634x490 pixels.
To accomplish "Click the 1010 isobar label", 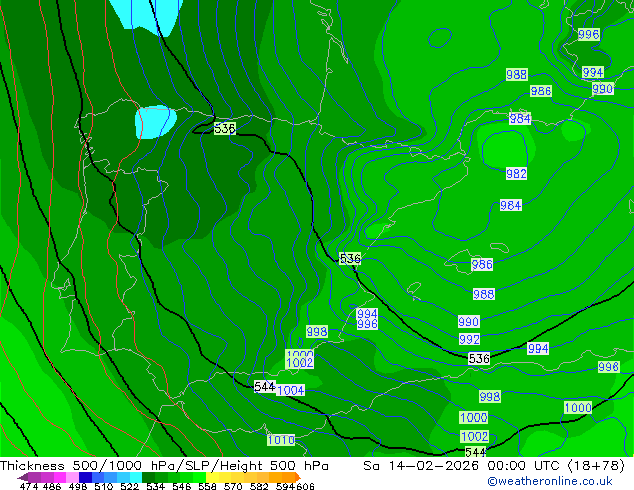I will point(281,440).
